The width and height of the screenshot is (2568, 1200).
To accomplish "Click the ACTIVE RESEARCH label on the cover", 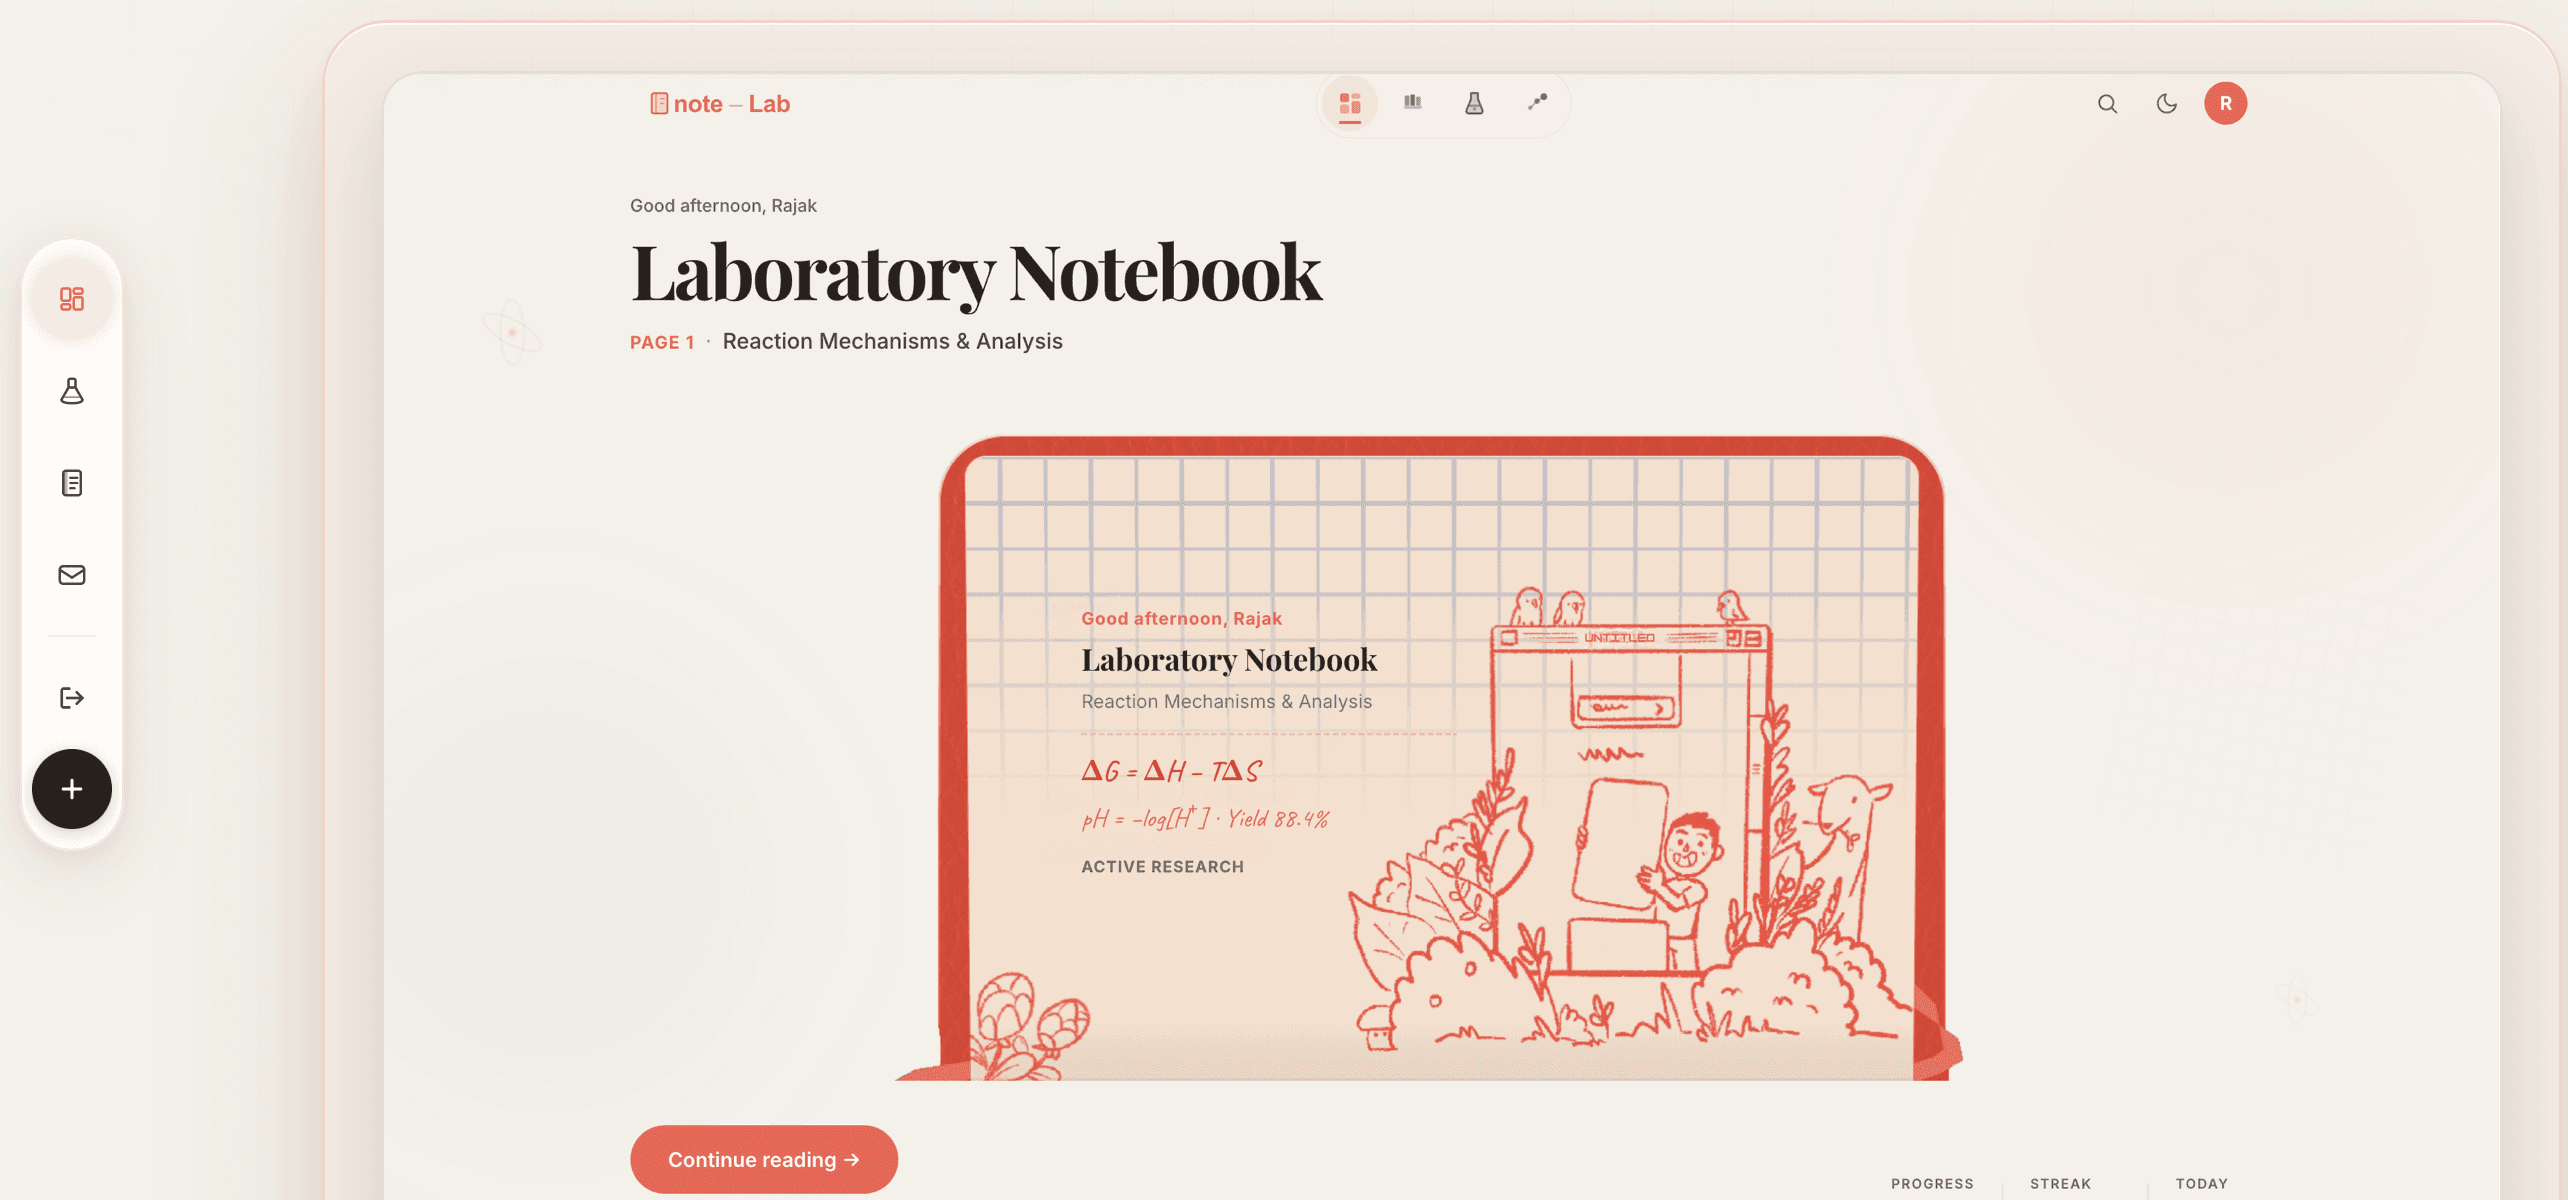I will pyautogui.click(x=1162, y=867).
